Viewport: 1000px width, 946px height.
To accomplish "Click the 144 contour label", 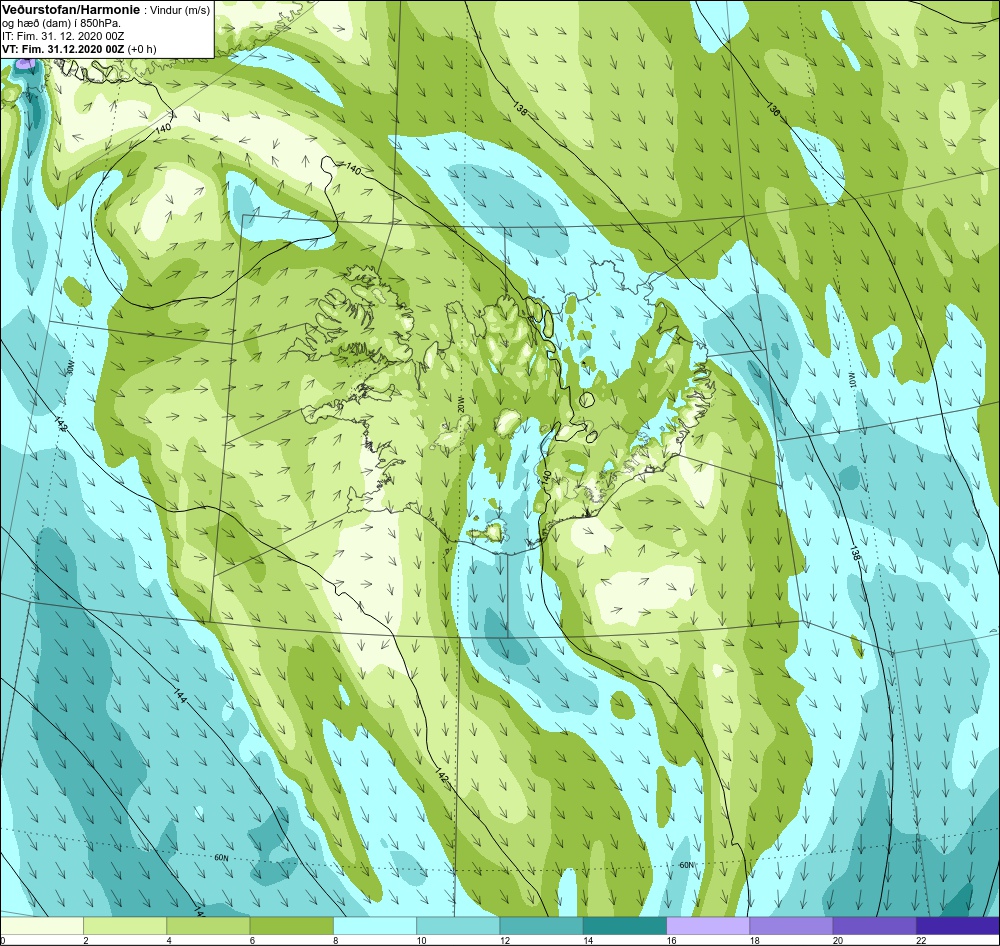I will (x=180, y=694).
